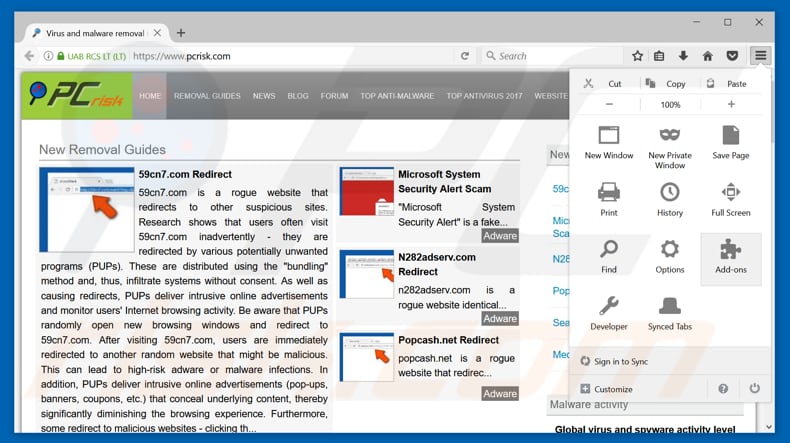Open Add-ons manager
790x443 pixels.
(731, 259)
